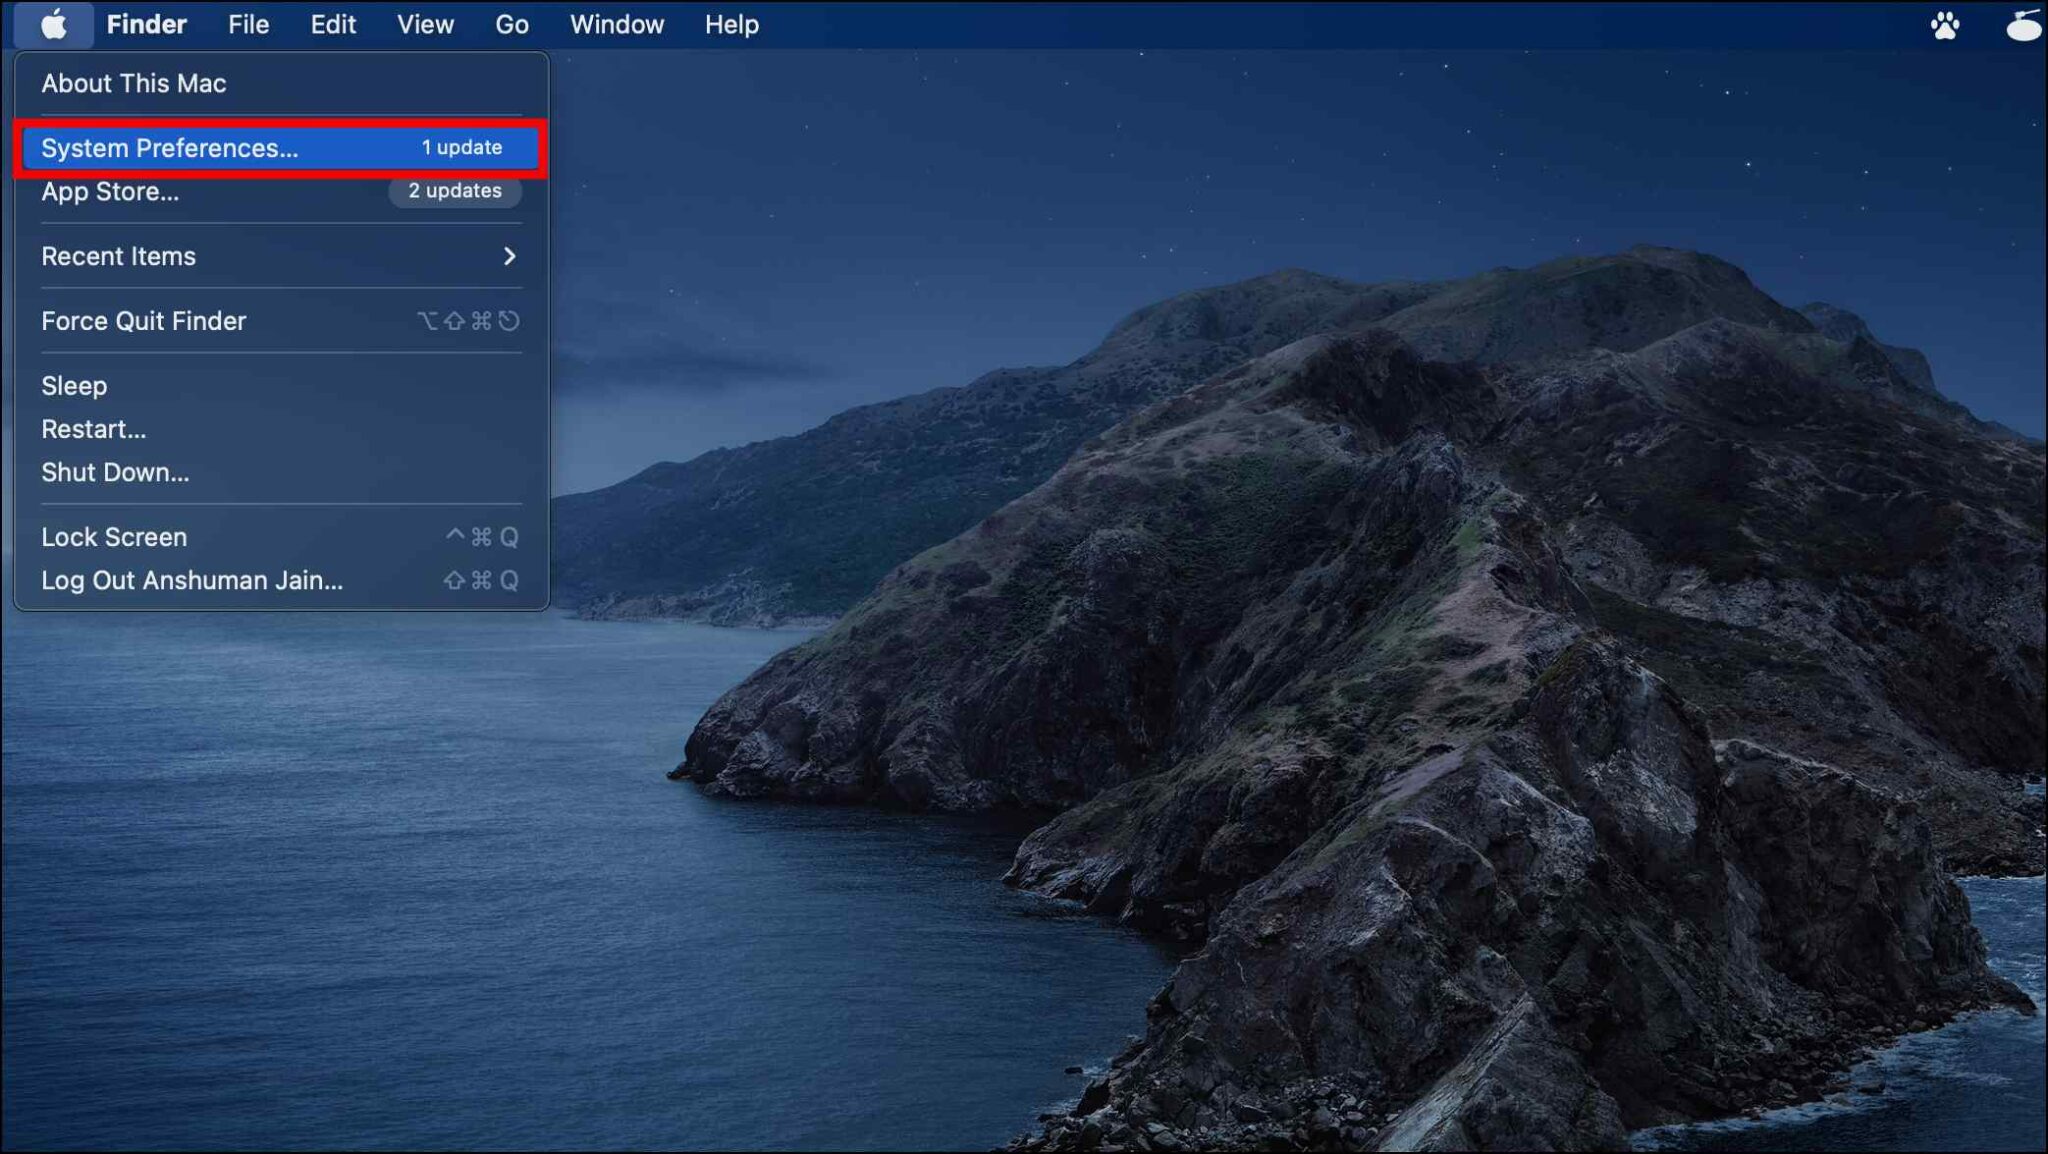Choose Shut Down option
The width and height of the screenshot is (2048, 1154).
coord(115,472)
